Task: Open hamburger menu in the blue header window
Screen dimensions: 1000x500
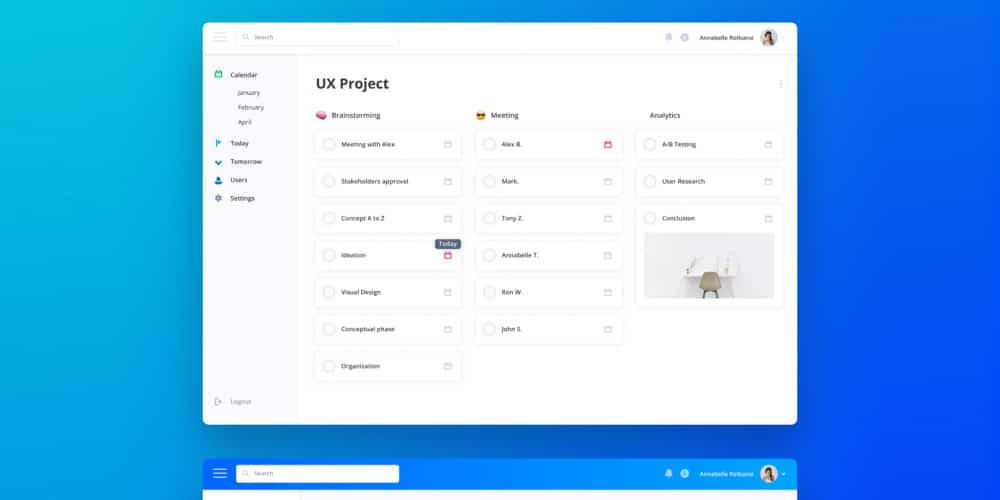Action: [x=220, y=473]
